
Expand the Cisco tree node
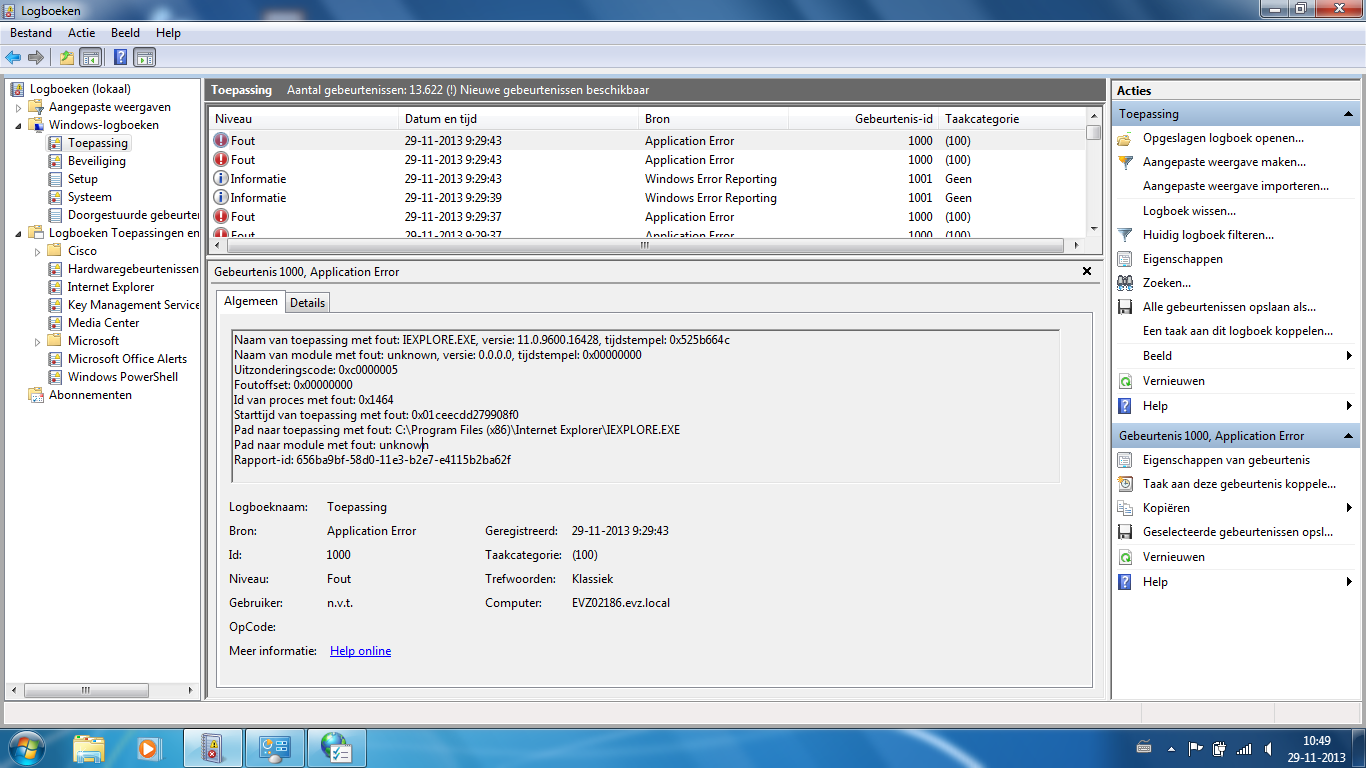click(x=37, y=251)
